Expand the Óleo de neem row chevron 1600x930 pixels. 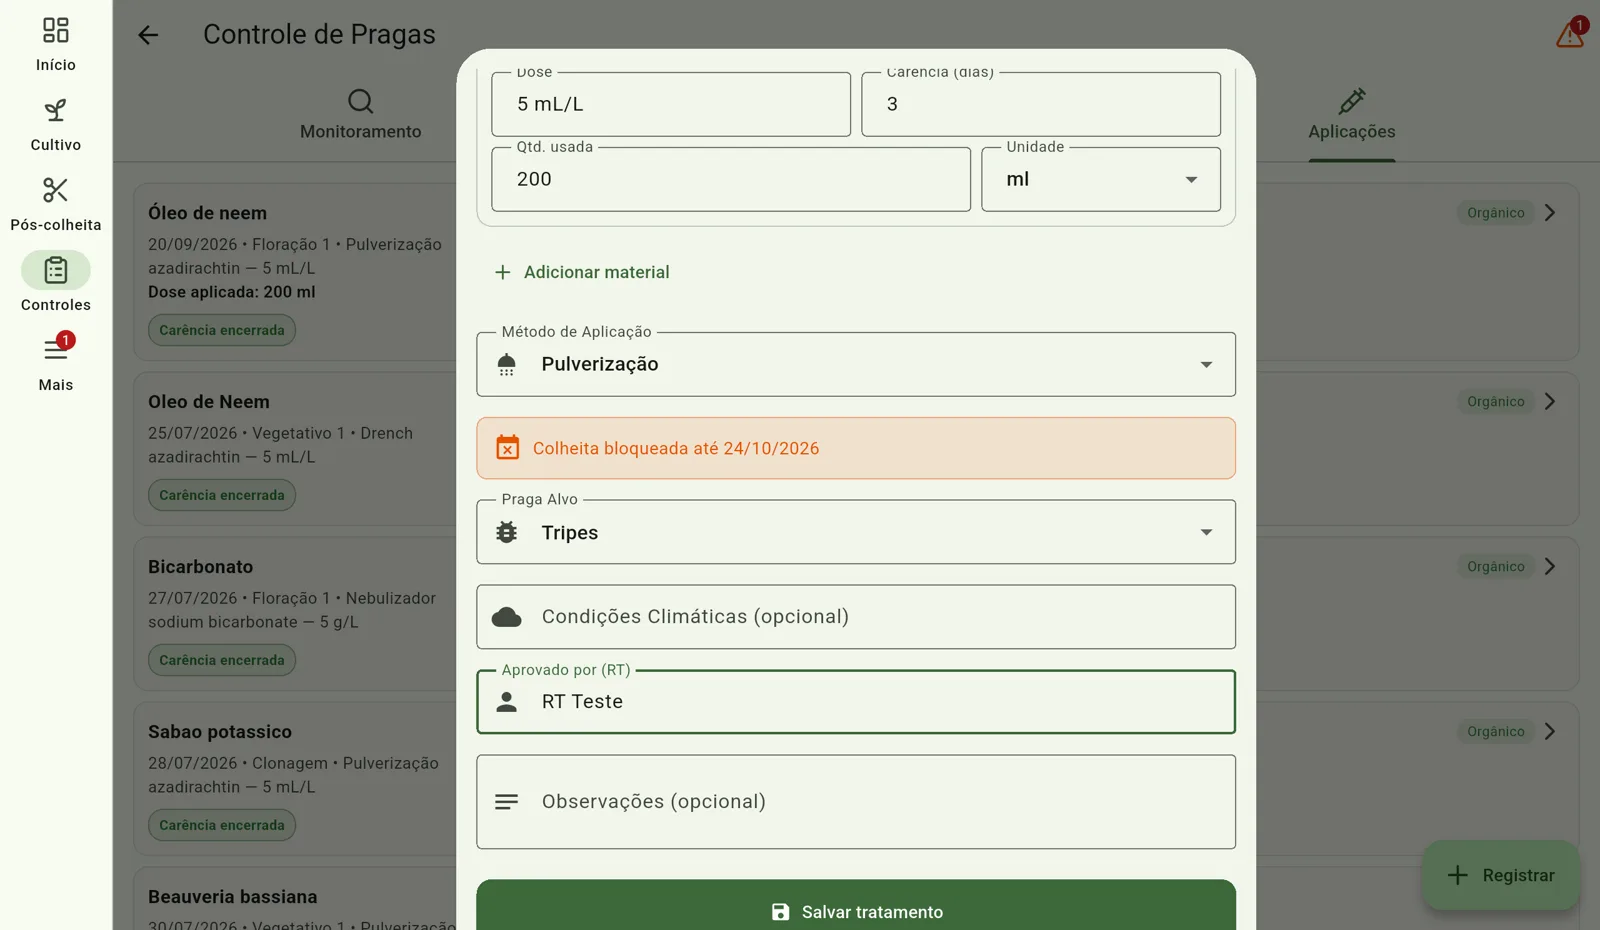point(1550,213)
